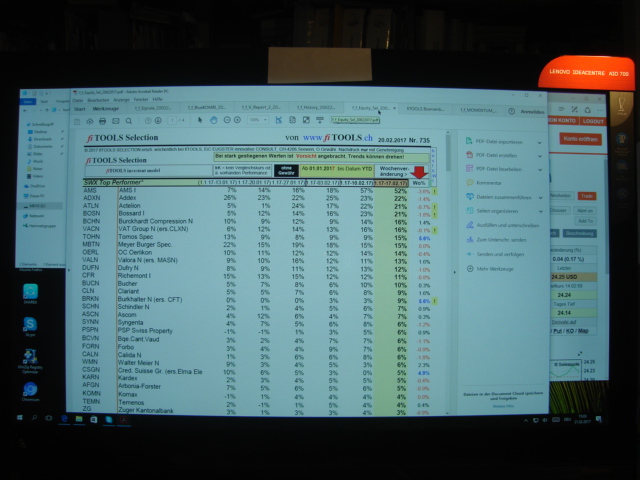
Task: Expand the PDF-Datei exportieren section
Action: point(497,141)
